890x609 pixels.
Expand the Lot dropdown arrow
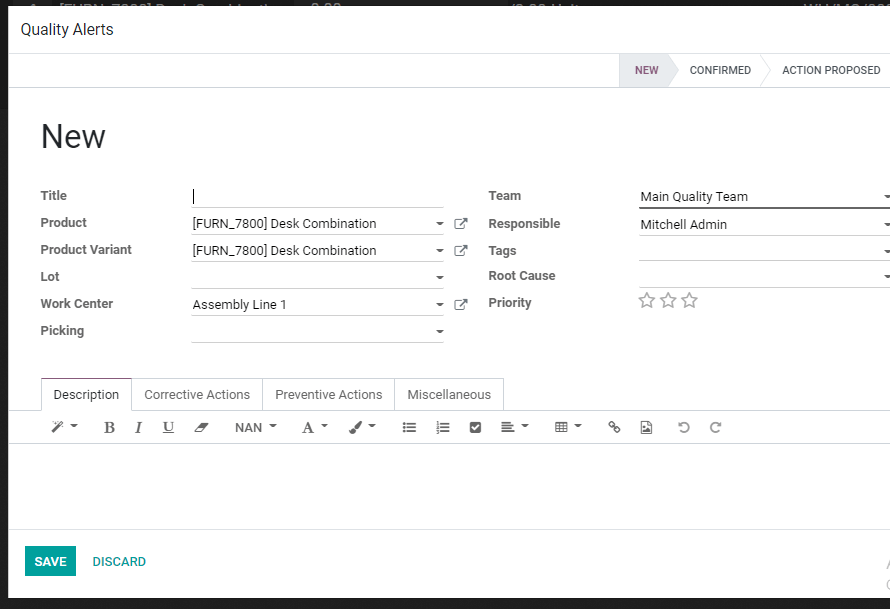[x=439, y=278]
